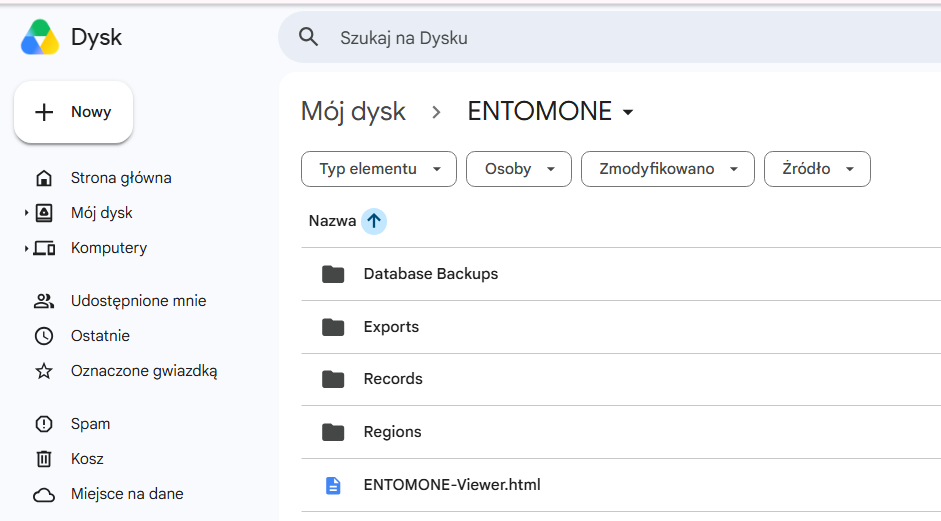Click the plus icon in Nowy button
The width and height of the screenshot is (941, 521).
click(x=44, y=112)
